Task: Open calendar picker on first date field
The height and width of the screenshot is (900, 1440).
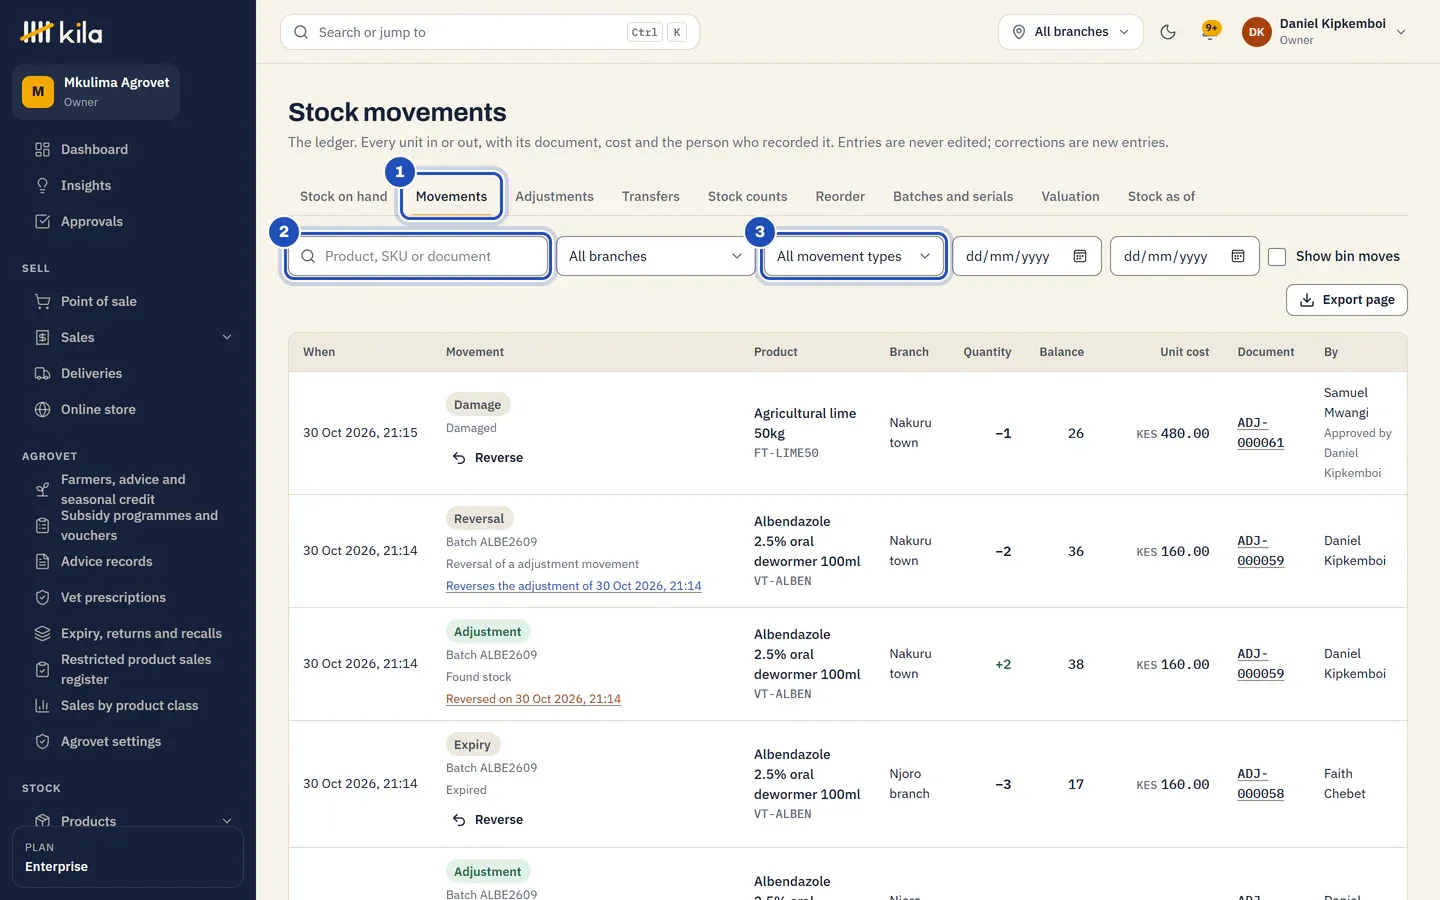Action: click(1080, 256)
